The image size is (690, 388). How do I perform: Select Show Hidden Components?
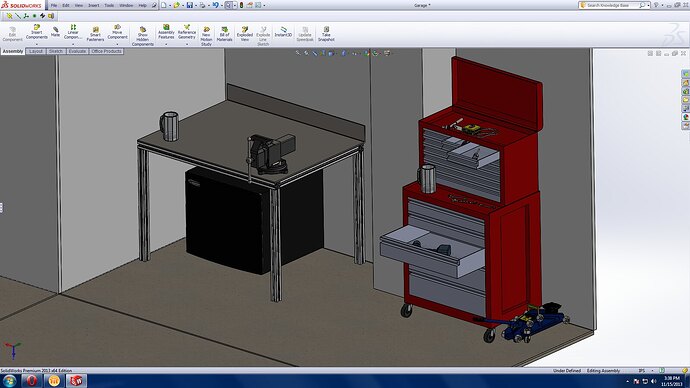click(x=143, y=36)
